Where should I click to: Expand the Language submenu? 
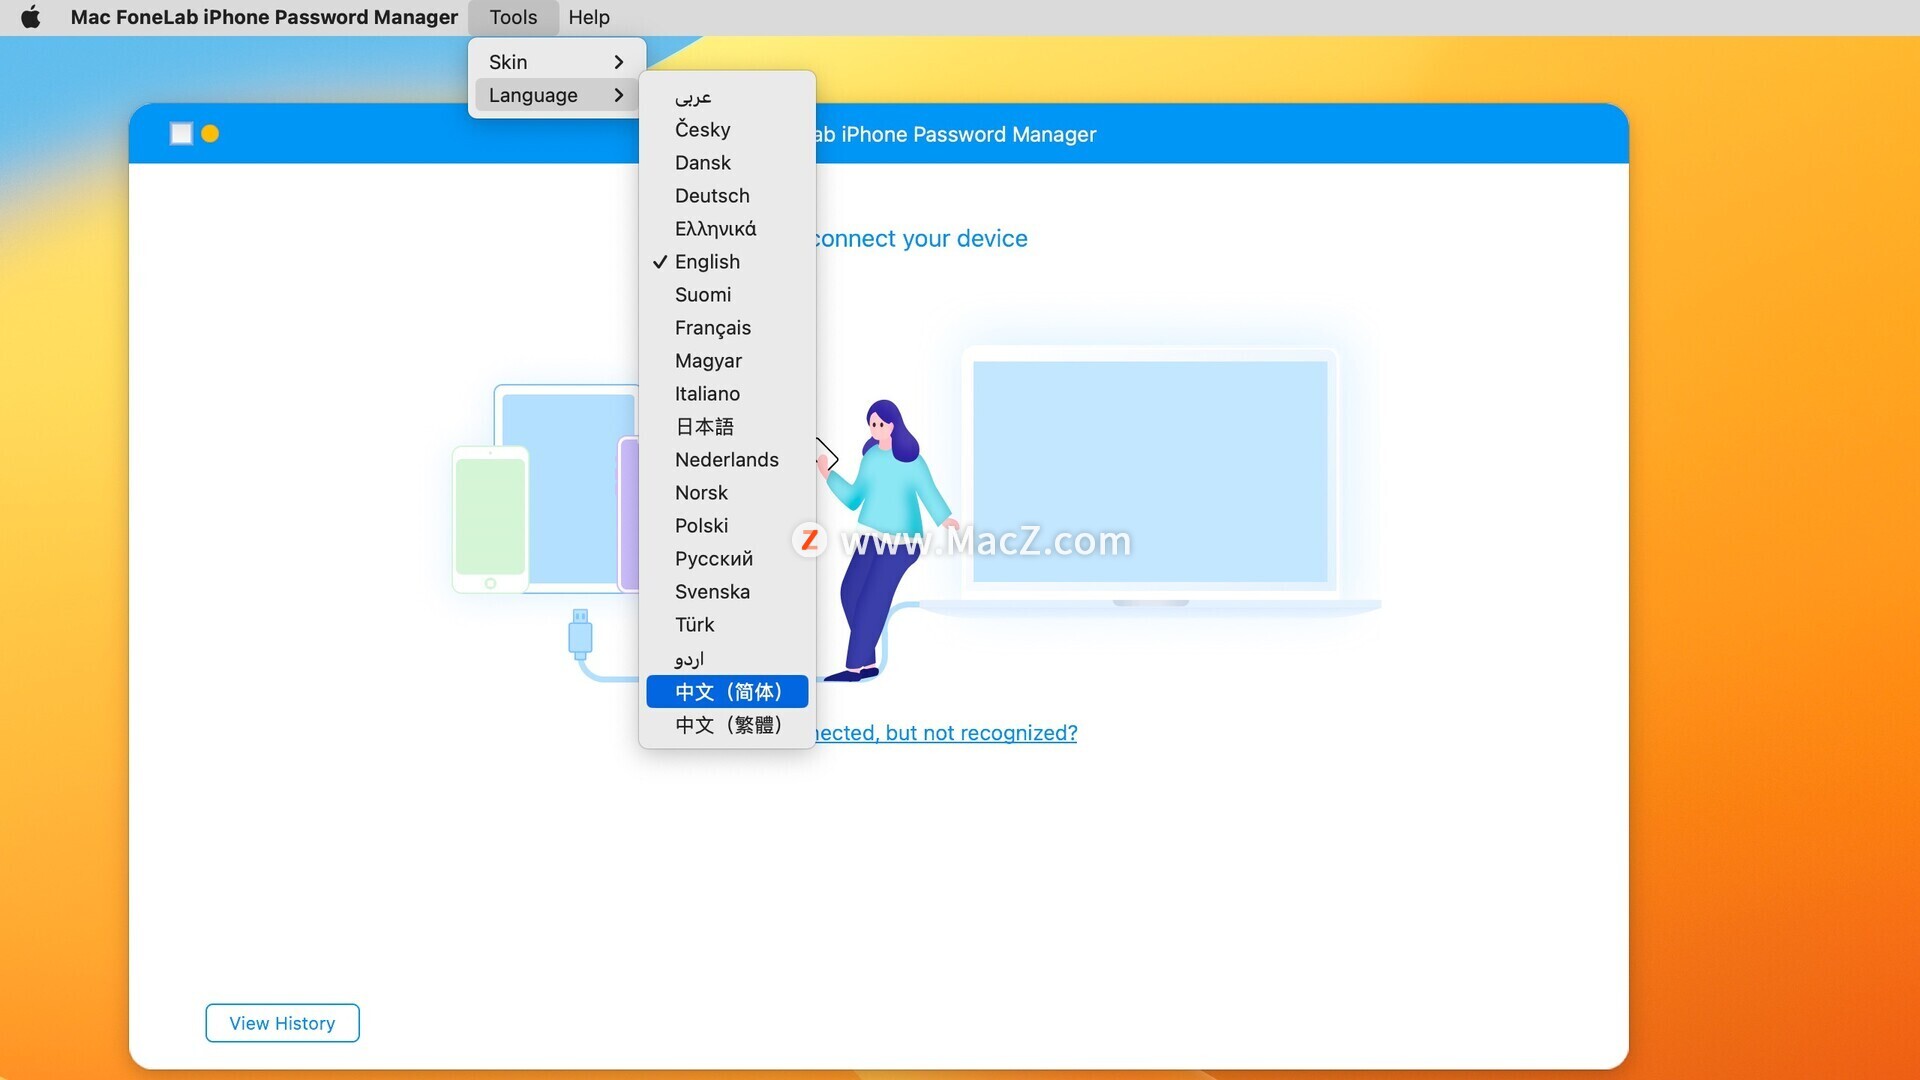point(556,95)
